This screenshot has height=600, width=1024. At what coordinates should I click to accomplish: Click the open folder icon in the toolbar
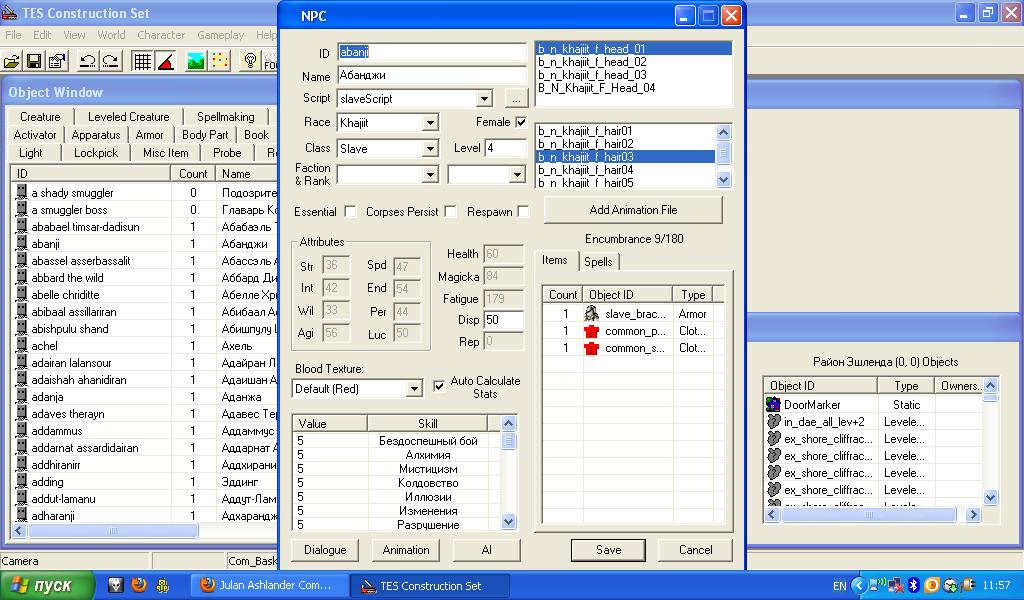point(12,61)
